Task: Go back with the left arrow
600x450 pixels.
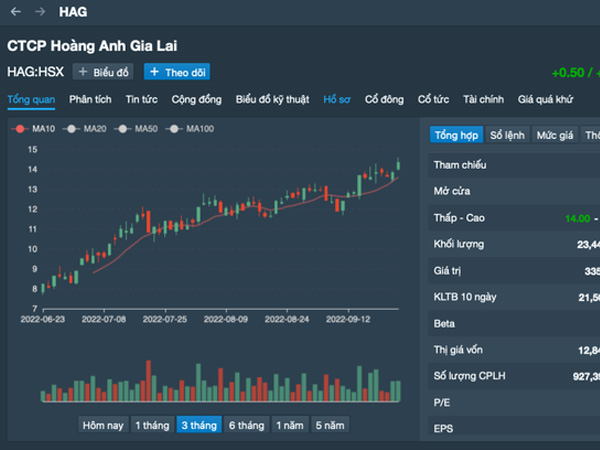Action: point(16,12)
